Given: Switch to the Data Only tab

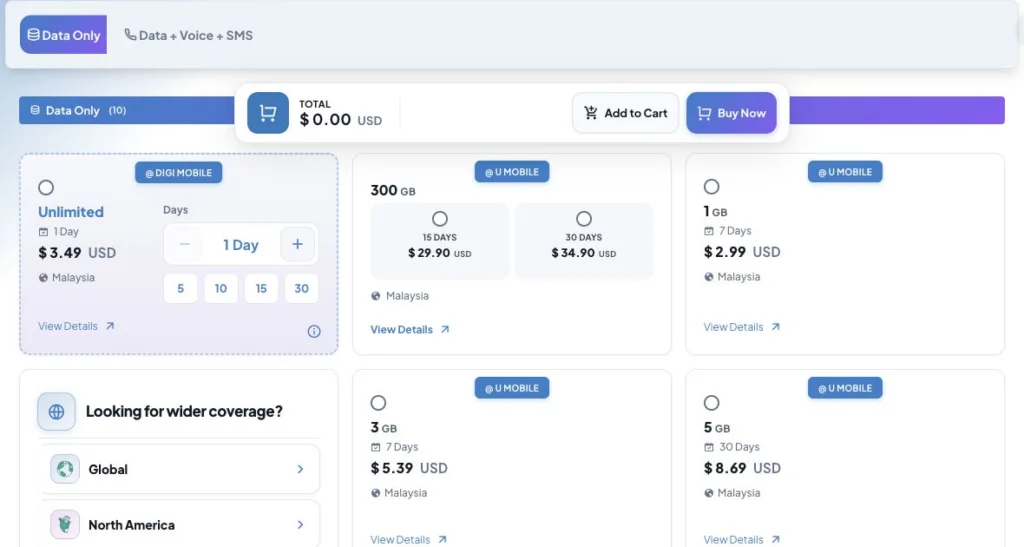Looking at the screenshot, I should tap(63, 35).
